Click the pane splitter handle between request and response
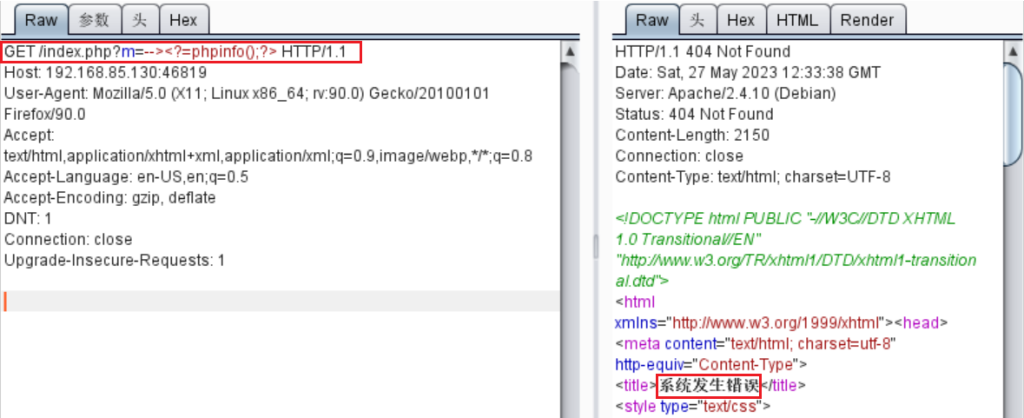Viewport: 1024px width, 418px height. coord(596,248)
